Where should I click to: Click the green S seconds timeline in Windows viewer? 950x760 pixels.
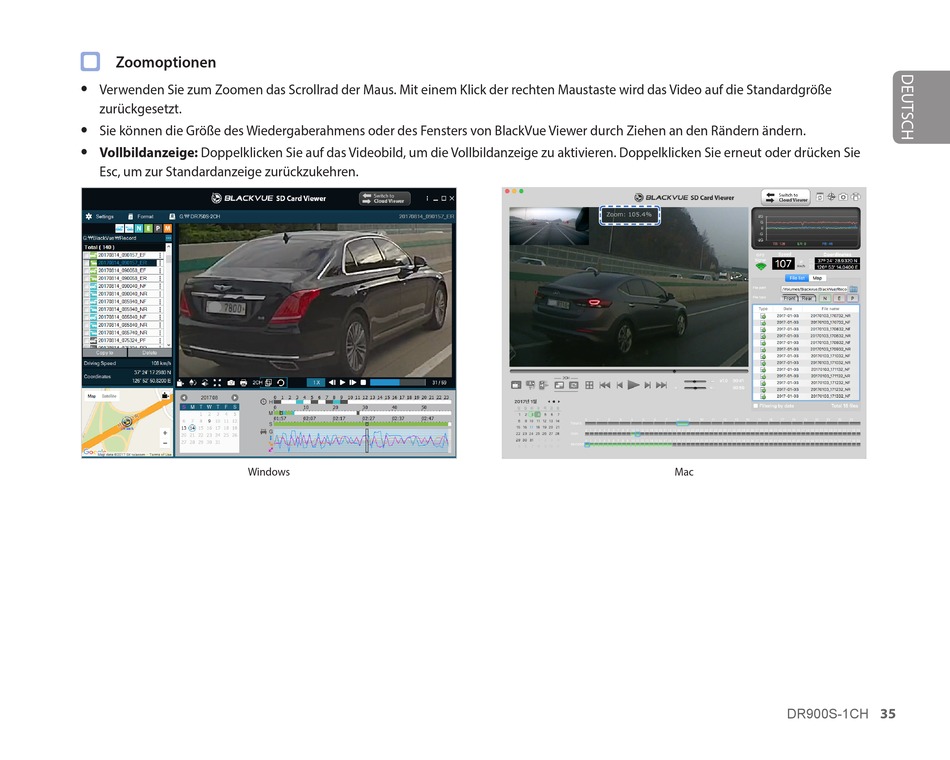(362, 424)
